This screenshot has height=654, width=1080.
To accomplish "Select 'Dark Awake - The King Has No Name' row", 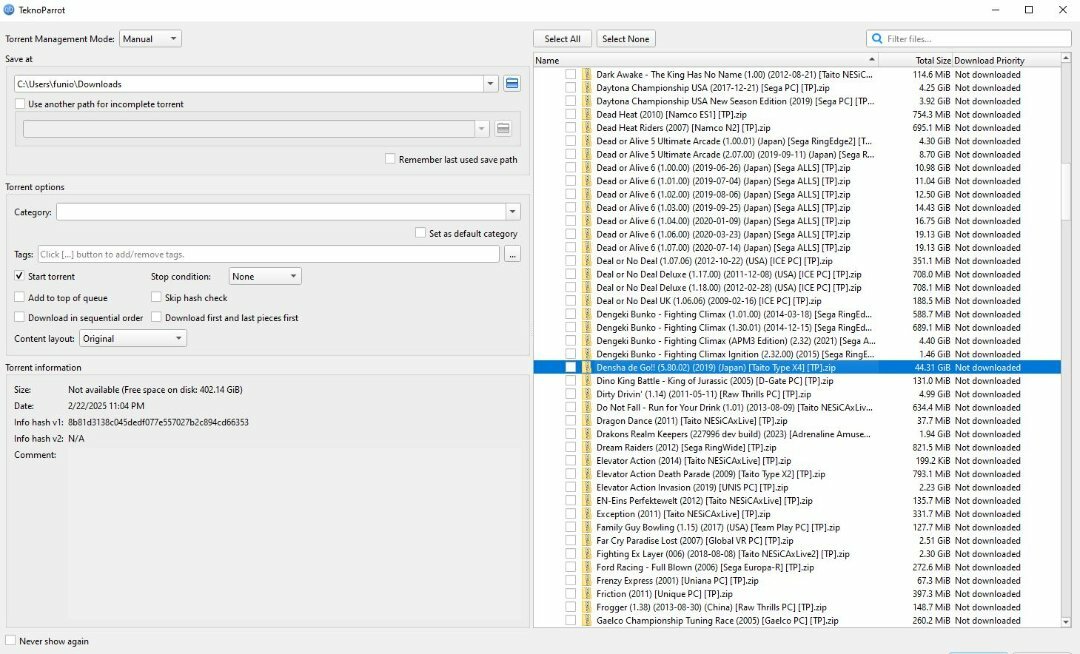I will (797, 74).
